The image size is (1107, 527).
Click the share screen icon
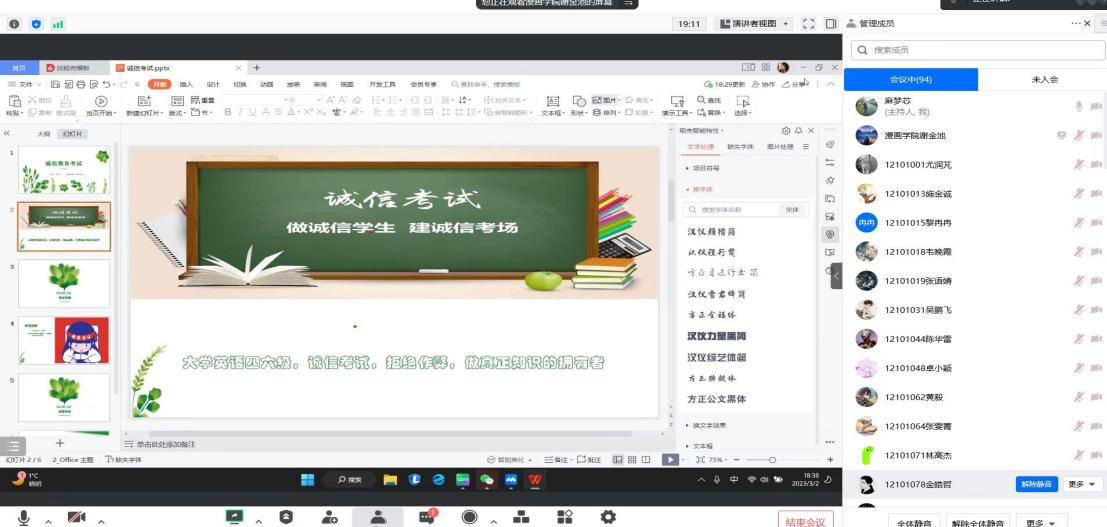click(235, 517)
